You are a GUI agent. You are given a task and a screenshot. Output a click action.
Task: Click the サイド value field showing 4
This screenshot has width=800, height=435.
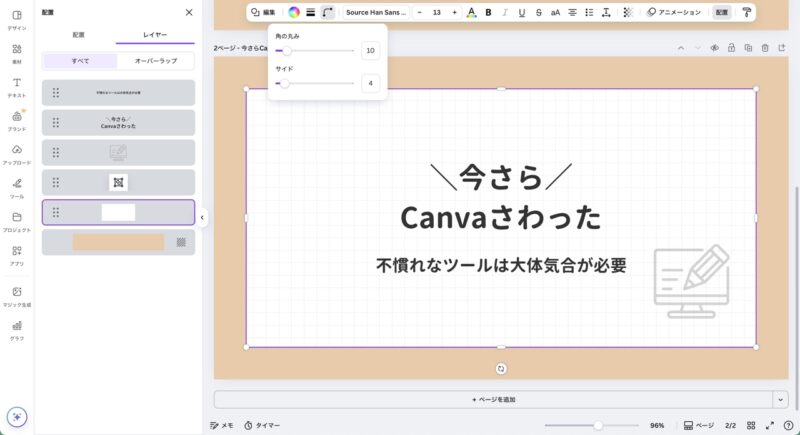tap(370, 83)
